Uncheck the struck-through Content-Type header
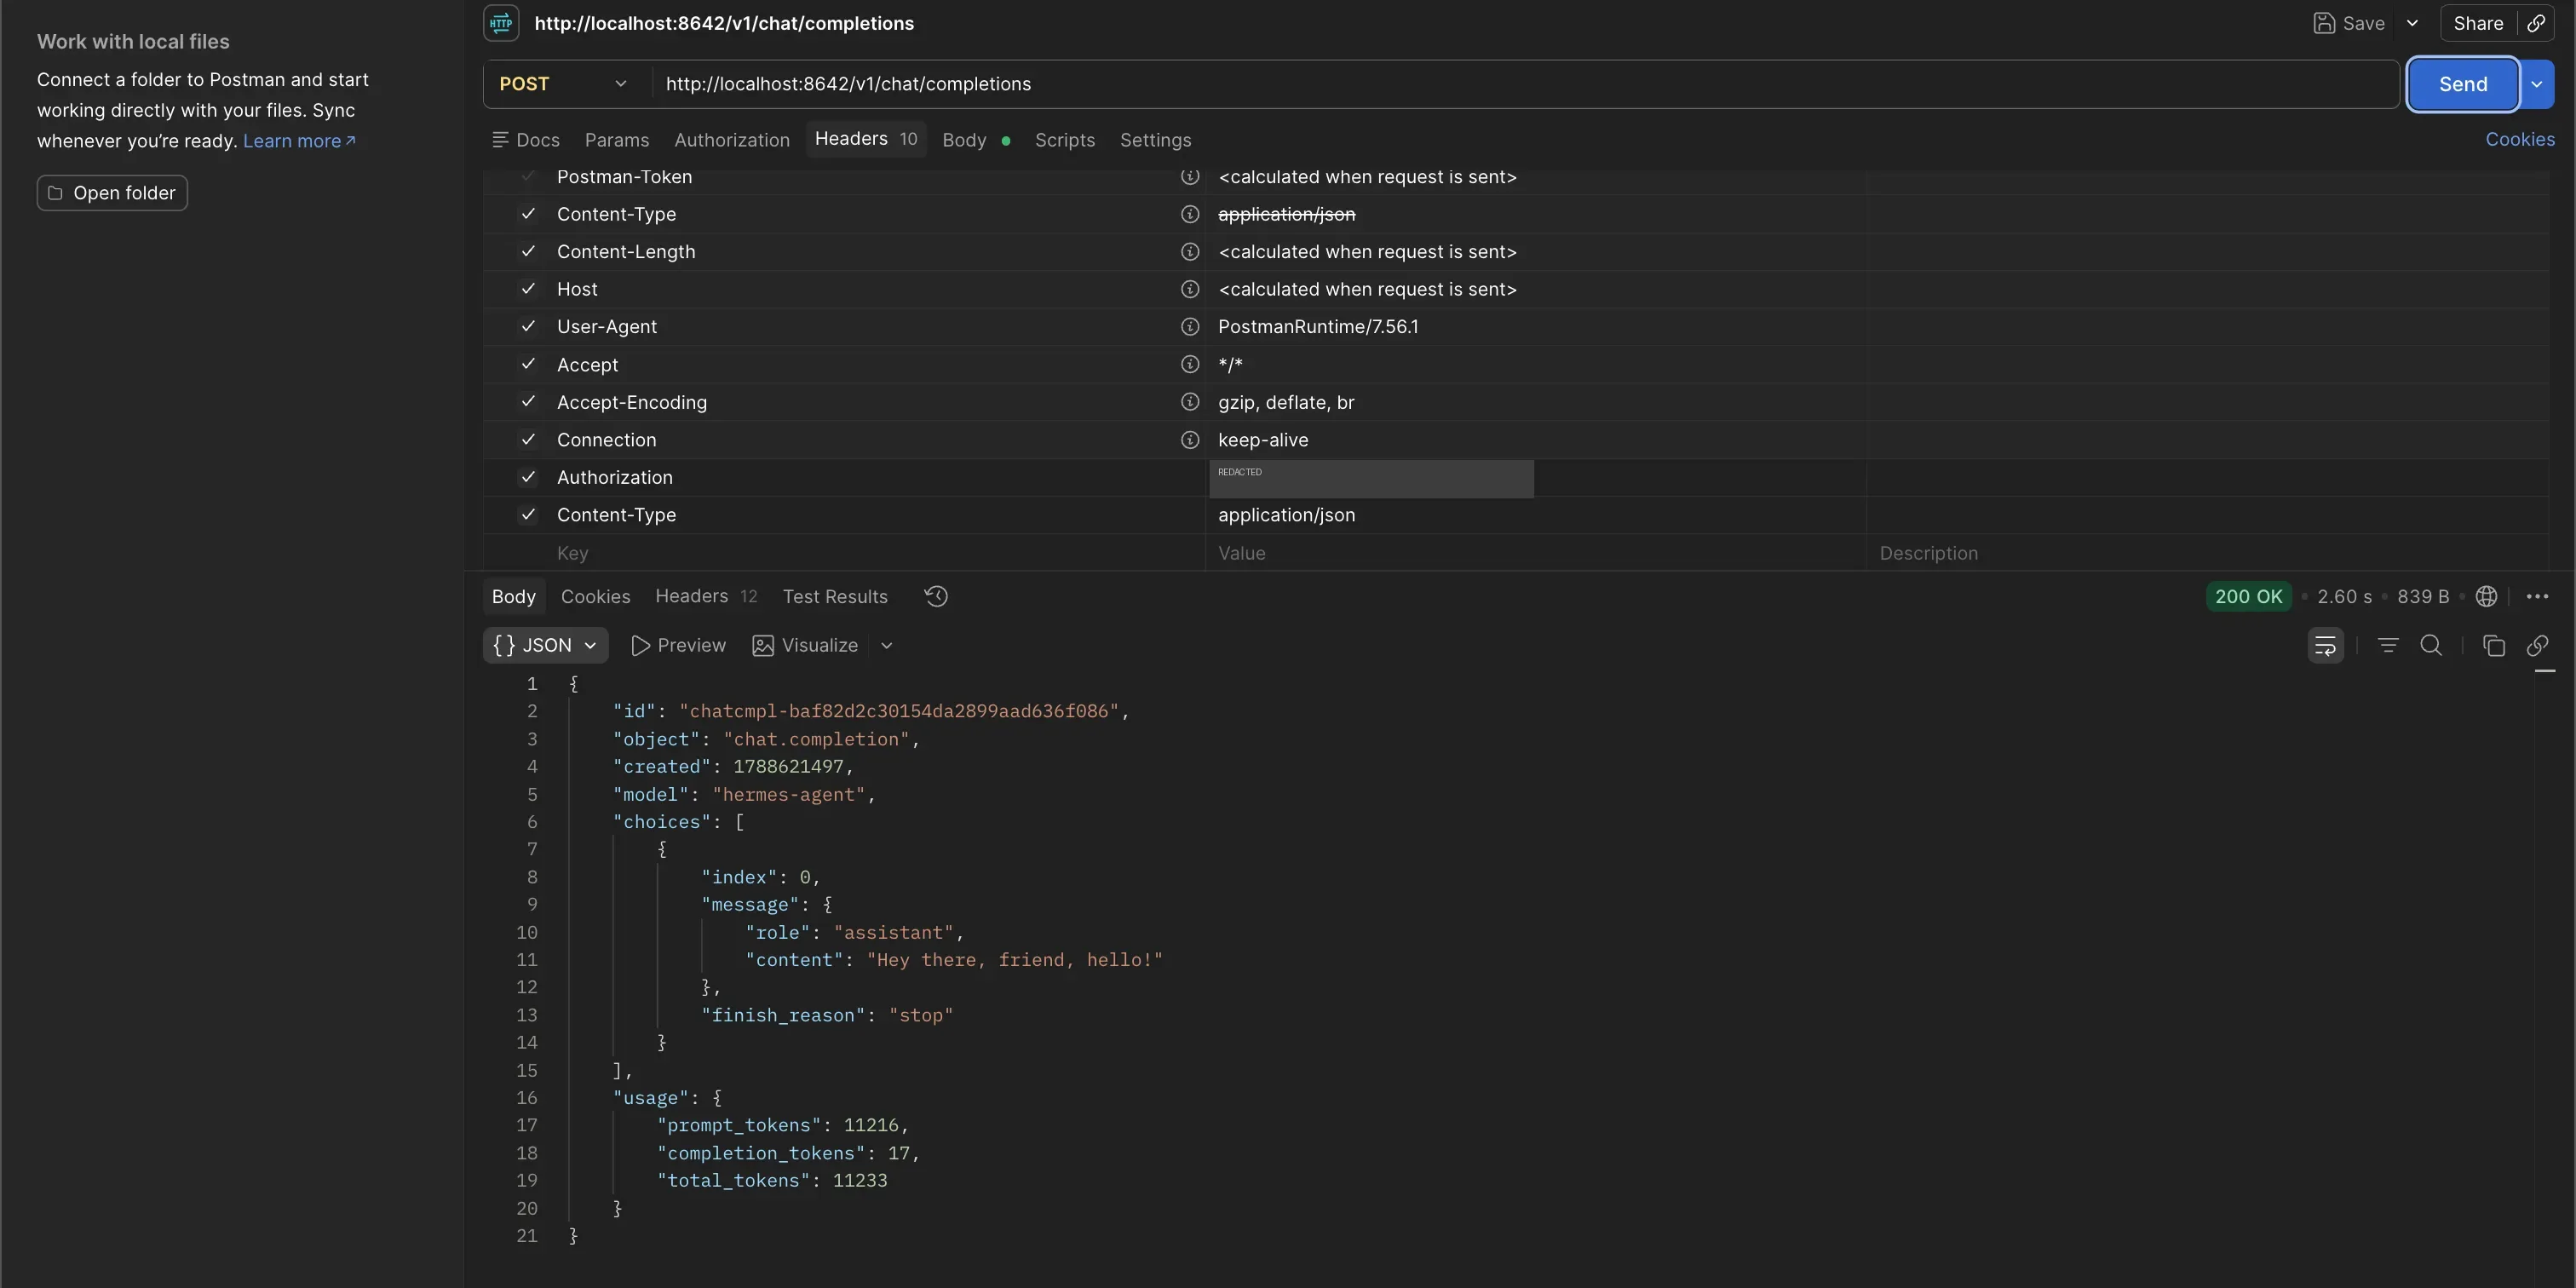Screen dimensions: 2576x1288 pos(528,214)
